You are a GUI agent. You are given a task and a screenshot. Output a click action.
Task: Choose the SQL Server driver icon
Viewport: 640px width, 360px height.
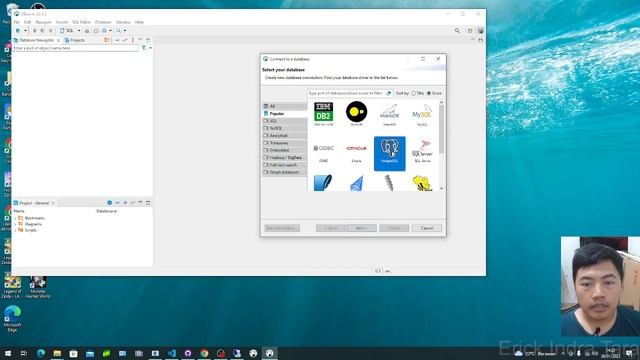pyautogui.click(x=422, y=149)
